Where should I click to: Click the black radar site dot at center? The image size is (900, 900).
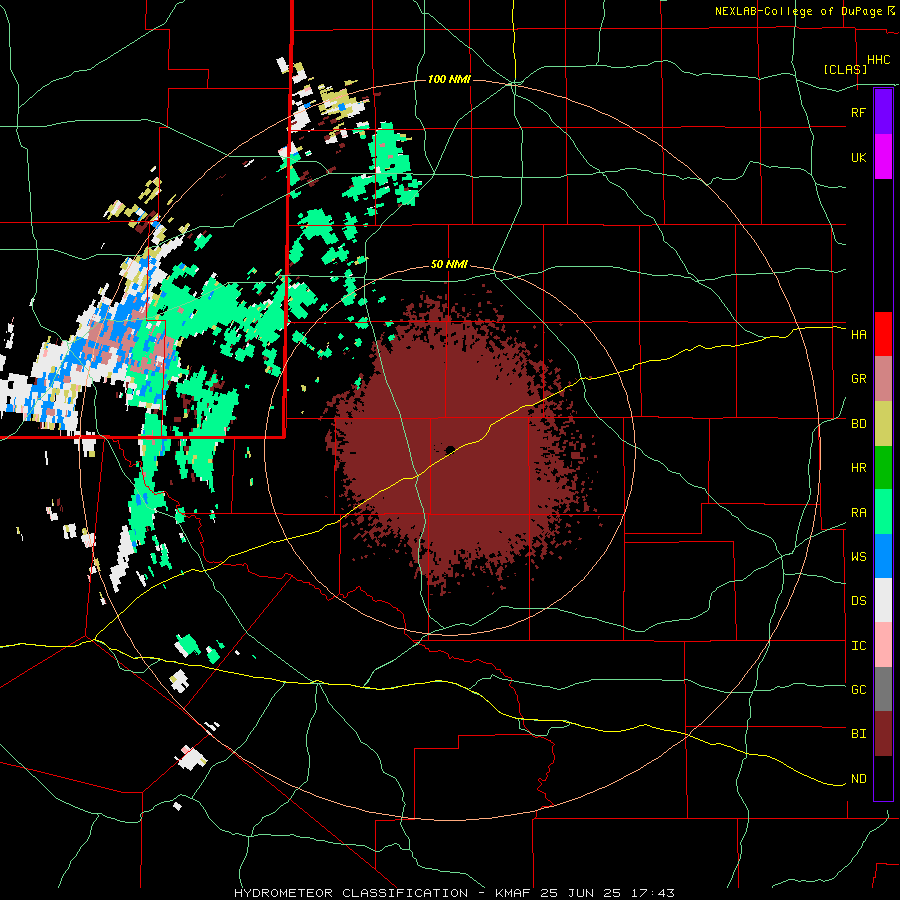[x=450, y=449]
